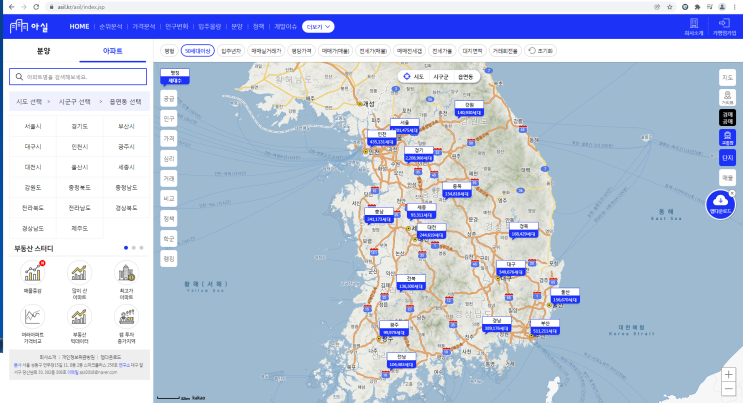
Task: Expand the 공급 map layer panel
Action: [x=169, y=99]
